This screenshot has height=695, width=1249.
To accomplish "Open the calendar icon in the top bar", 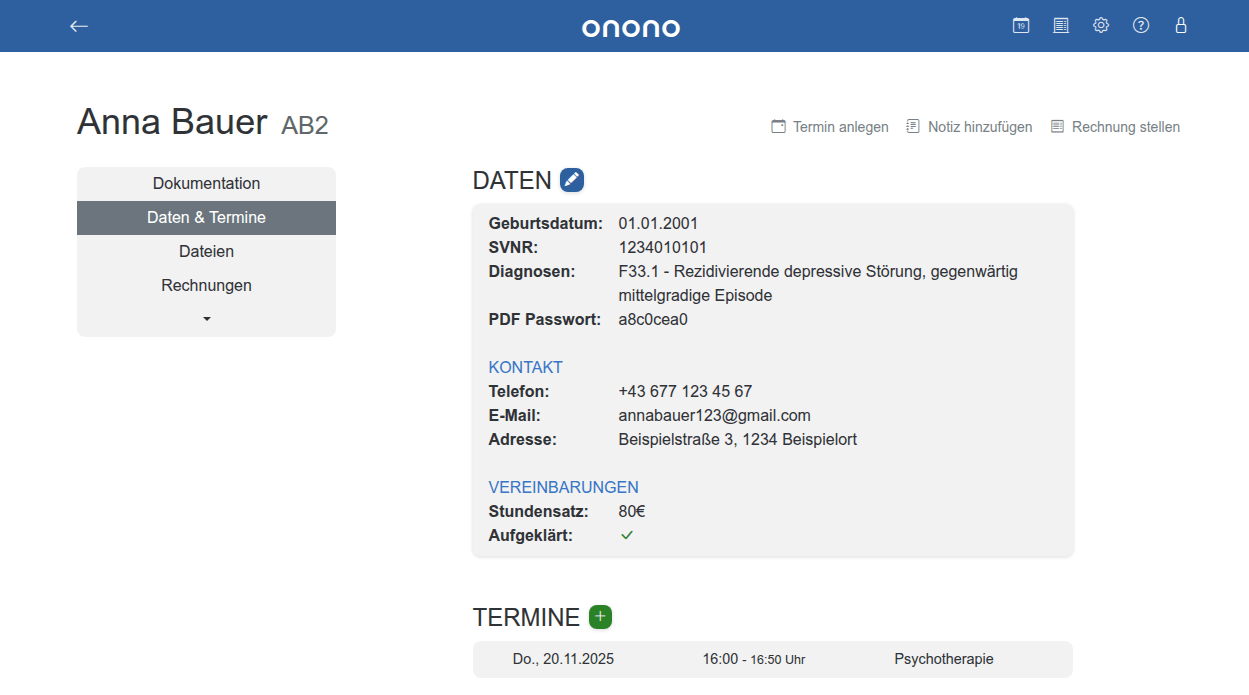I will coord(1020,25).
